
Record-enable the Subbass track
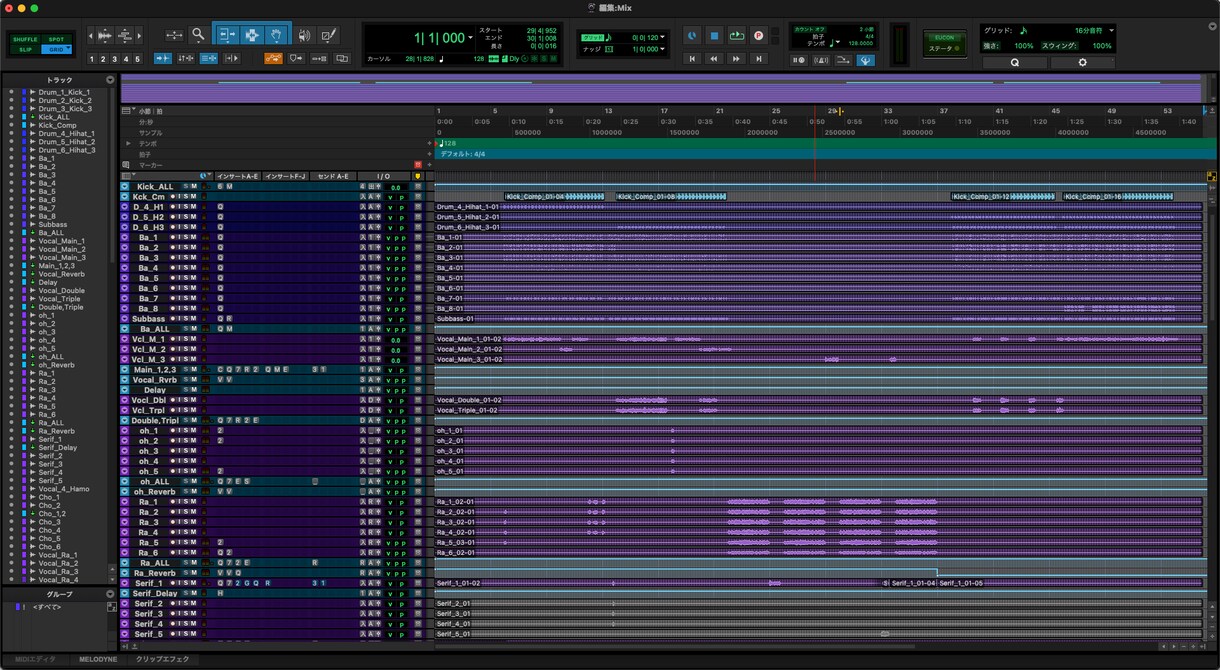coord(171,319)
